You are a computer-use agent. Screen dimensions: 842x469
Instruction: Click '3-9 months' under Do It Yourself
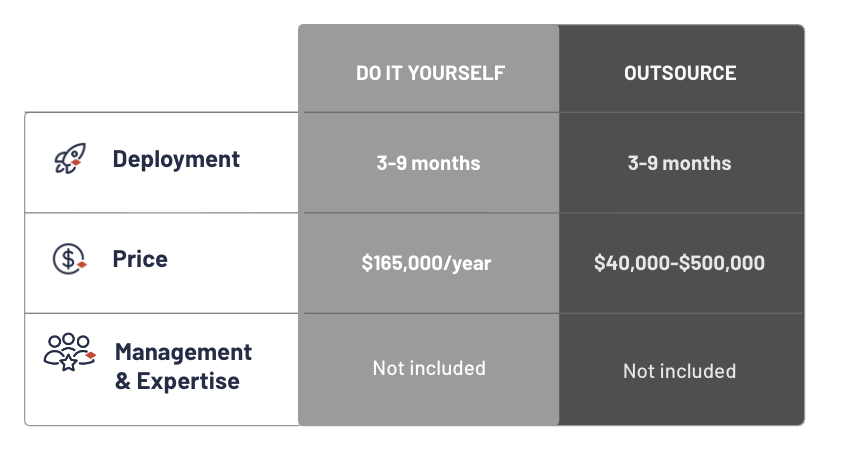(x=428, y=163)
